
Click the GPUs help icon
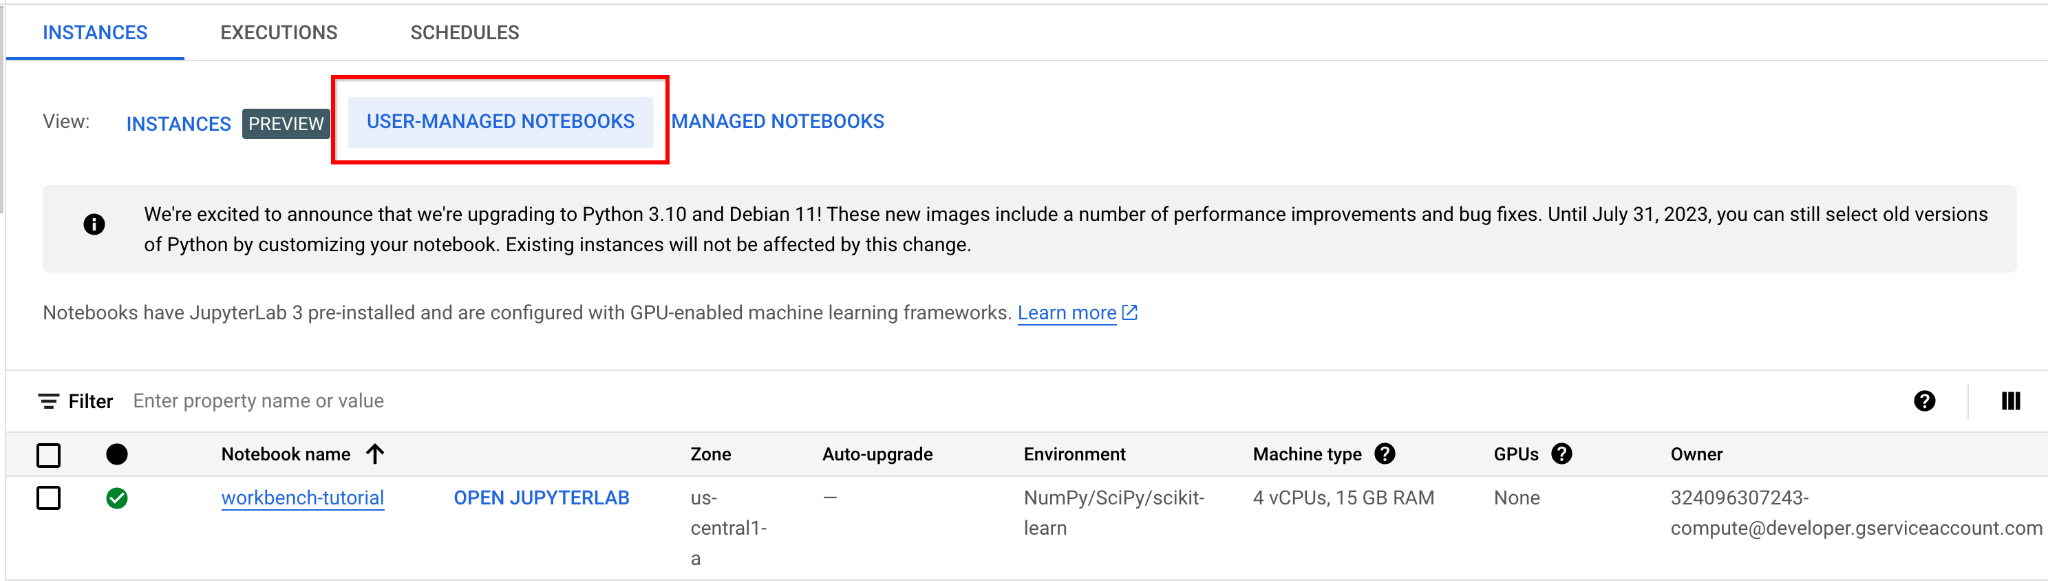coord(1562,454)
